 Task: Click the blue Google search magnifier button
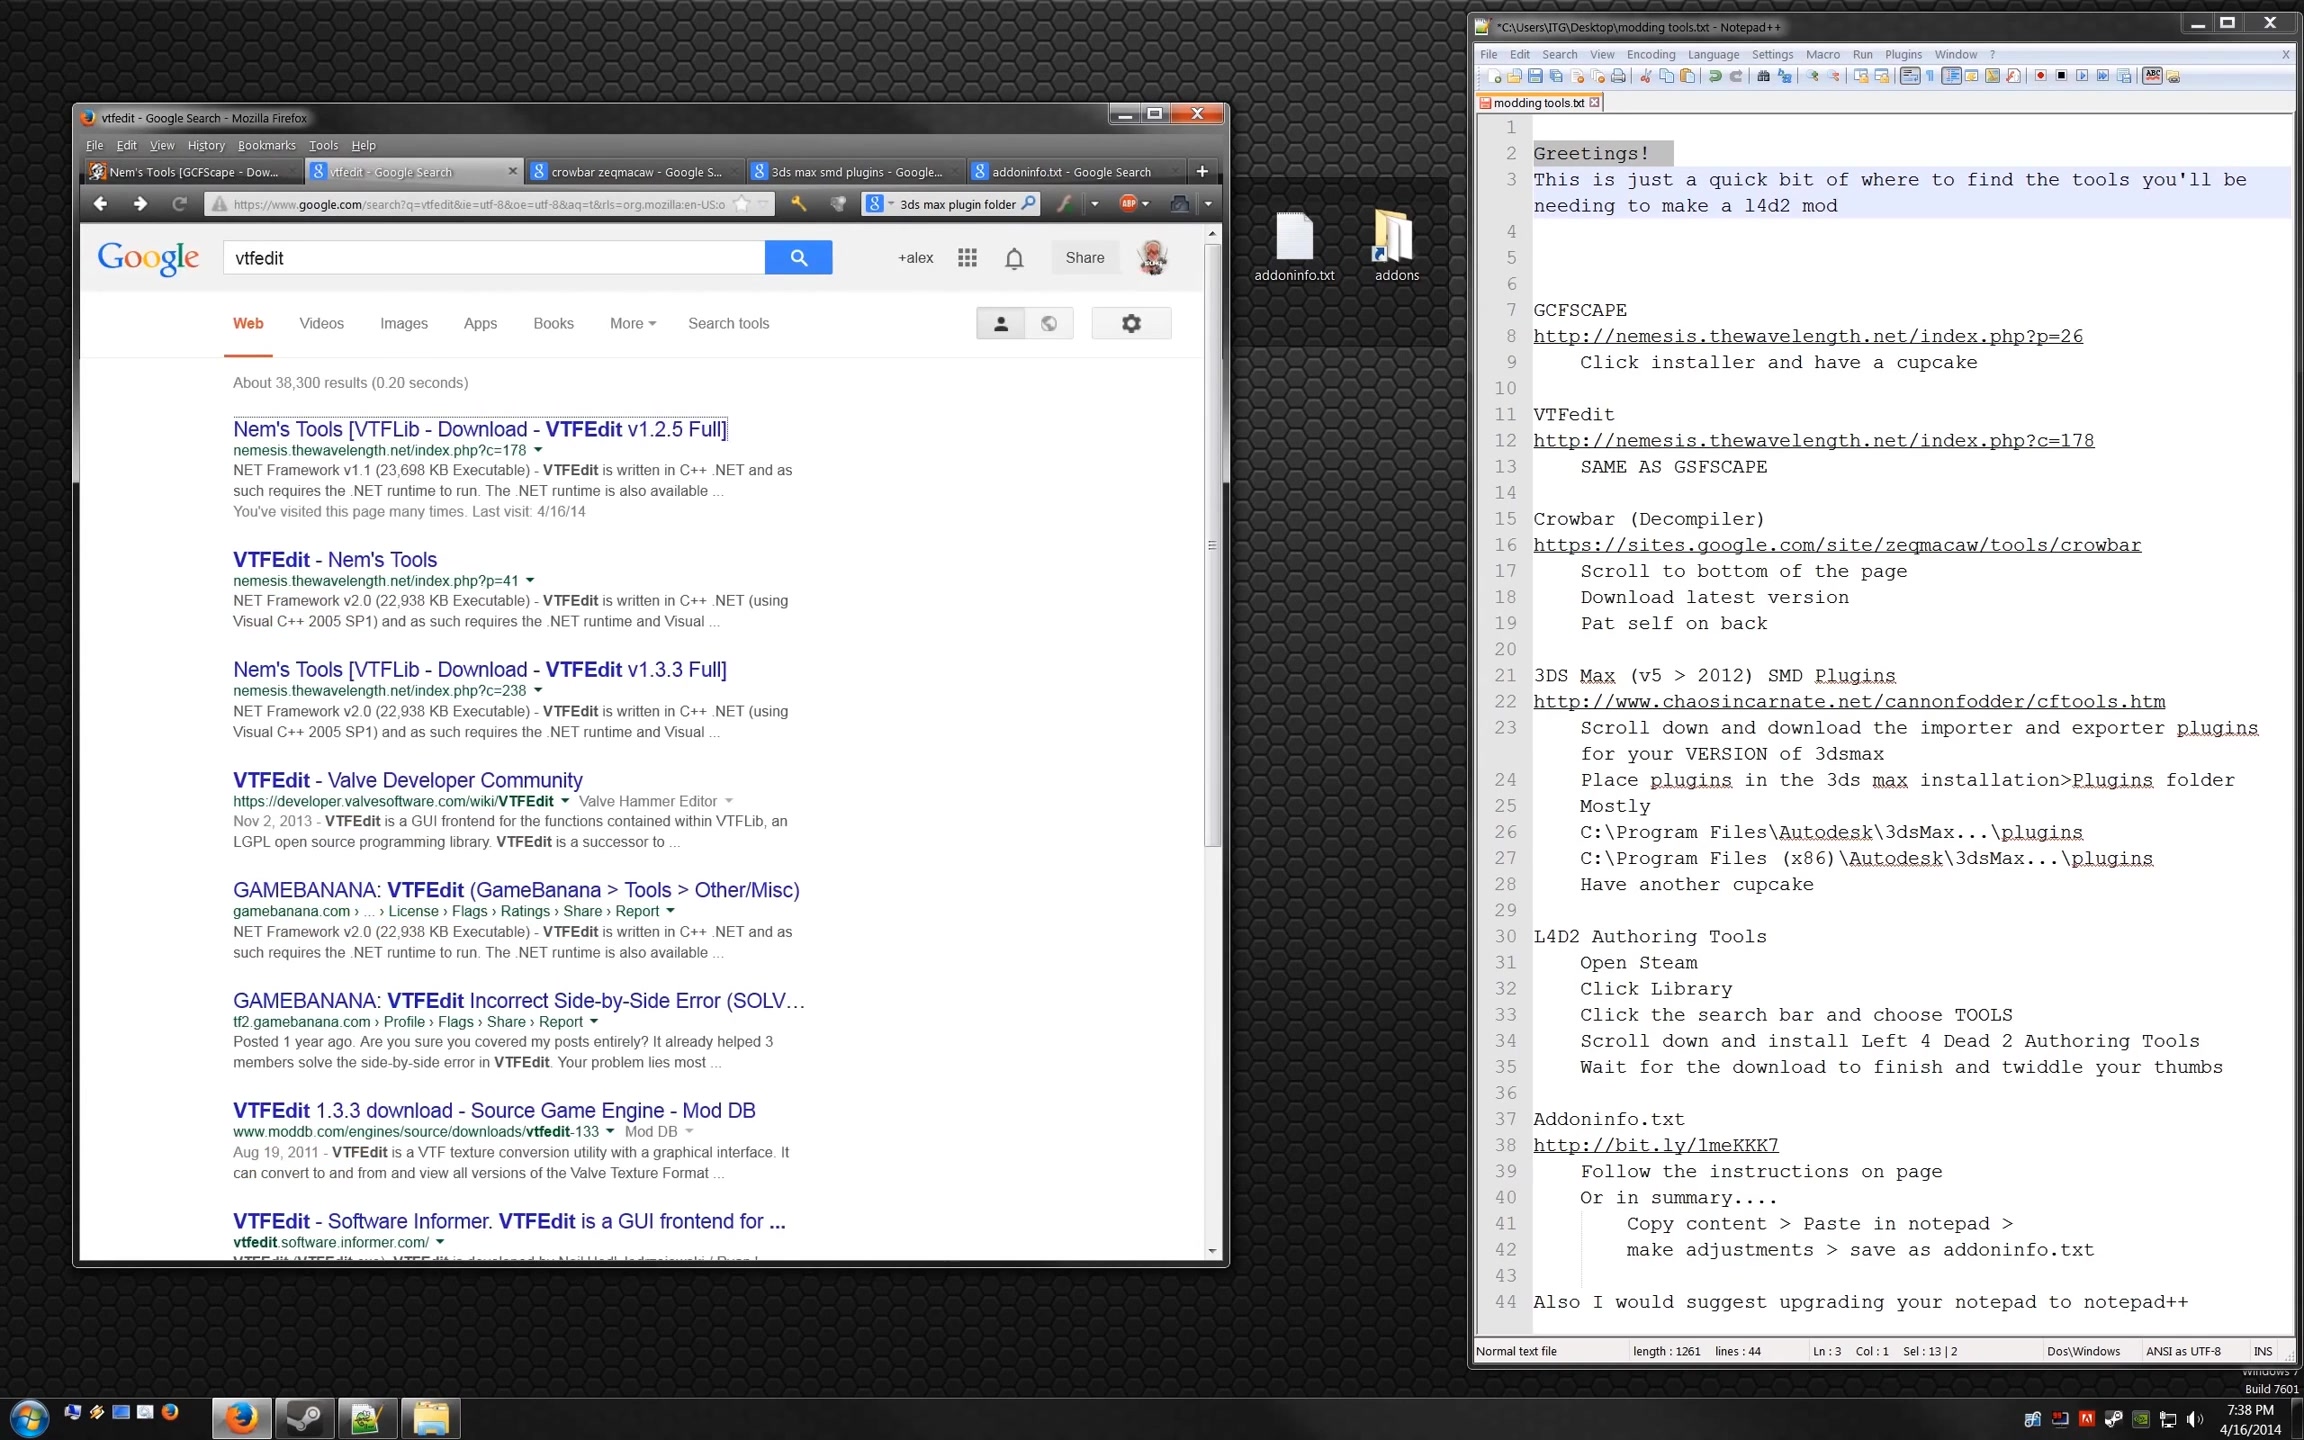pyautogui.click(x=798, y=258)
